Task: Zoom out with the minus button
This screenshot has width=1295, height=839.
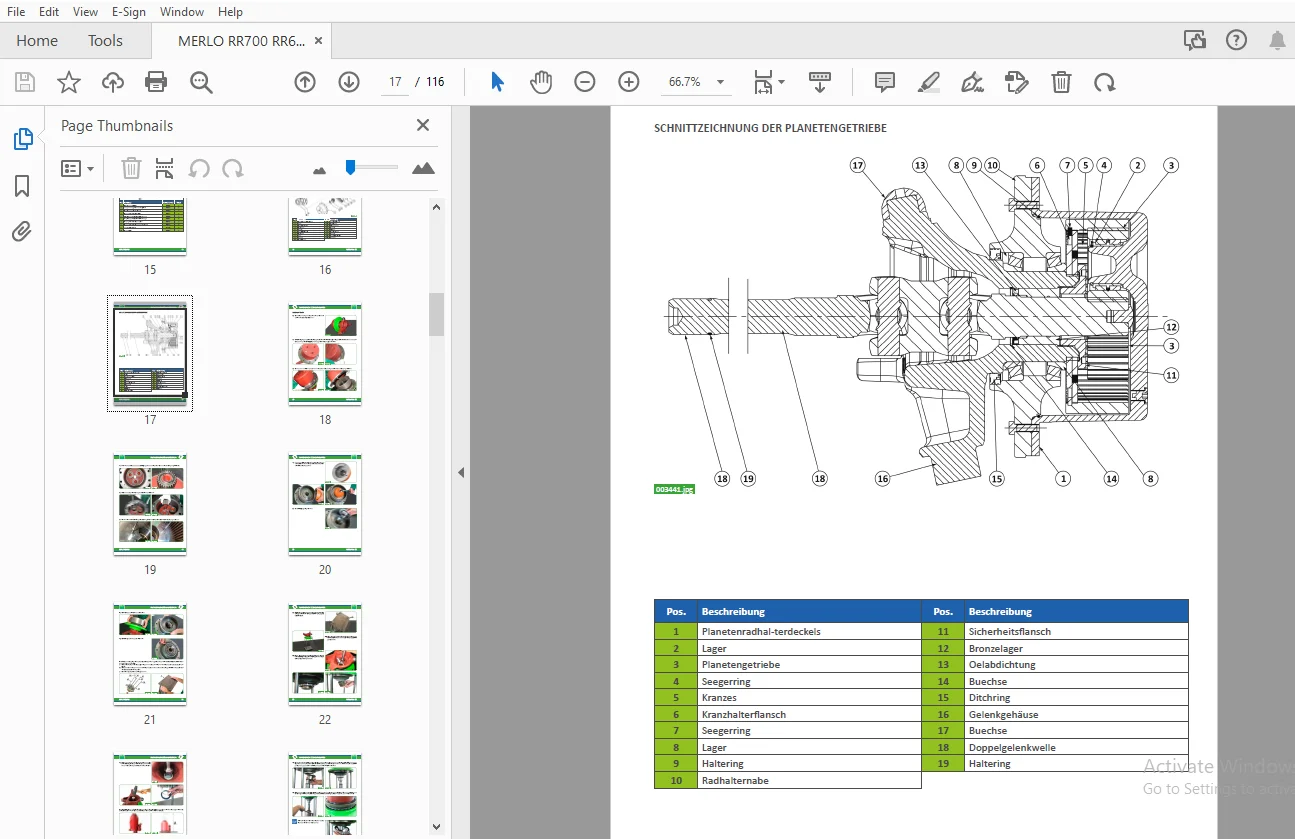Action: [x=585, y=82]
